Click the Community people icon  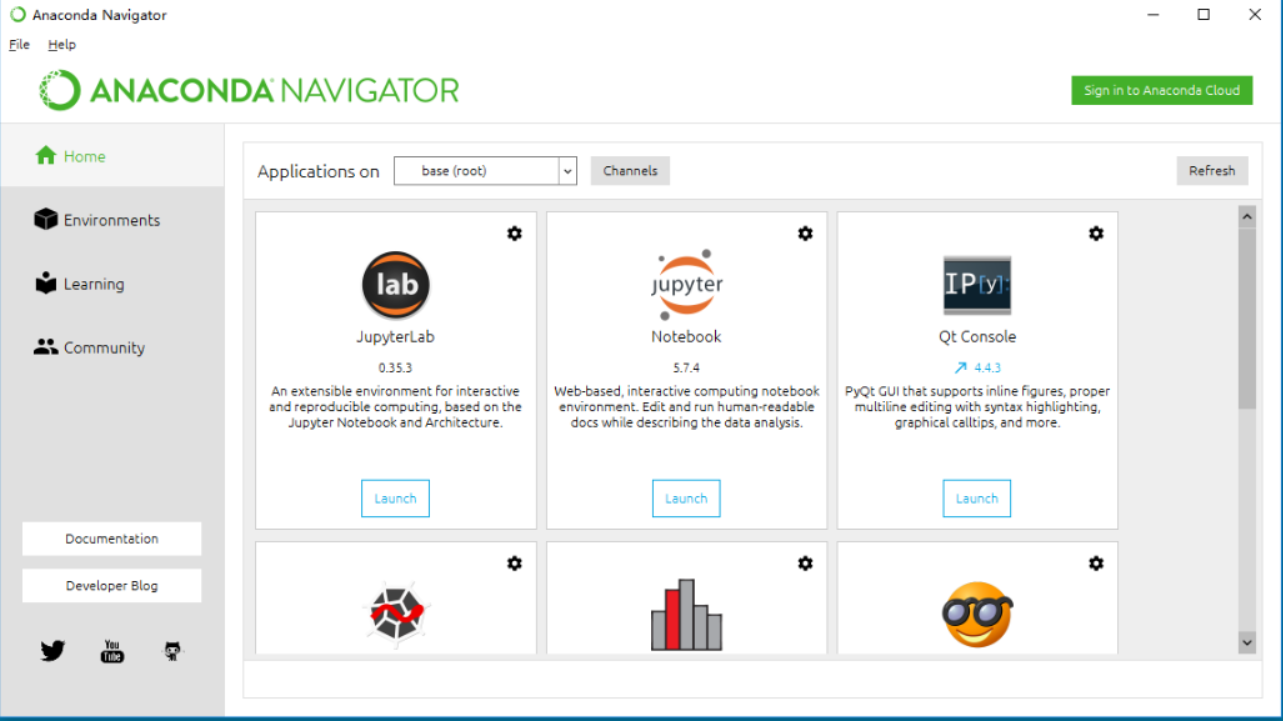pyautogui.click(x=45, y=347)
